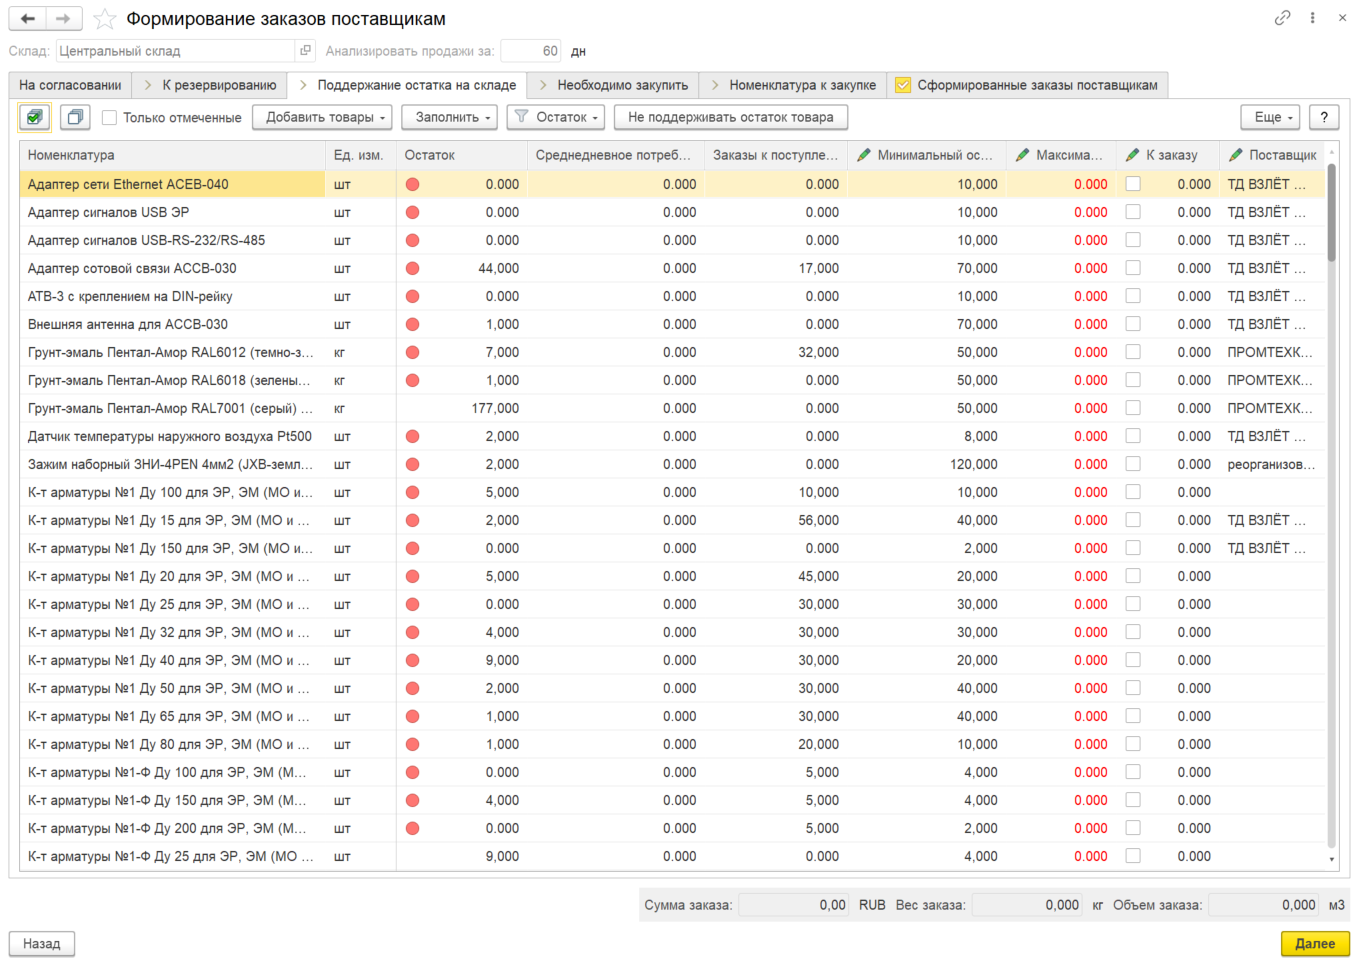Expand the 'Добавить товары' dropdown

325,117
